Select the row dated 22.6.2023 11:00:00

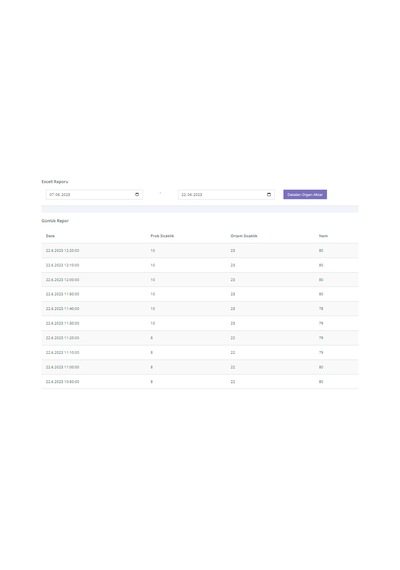point(200,367)
